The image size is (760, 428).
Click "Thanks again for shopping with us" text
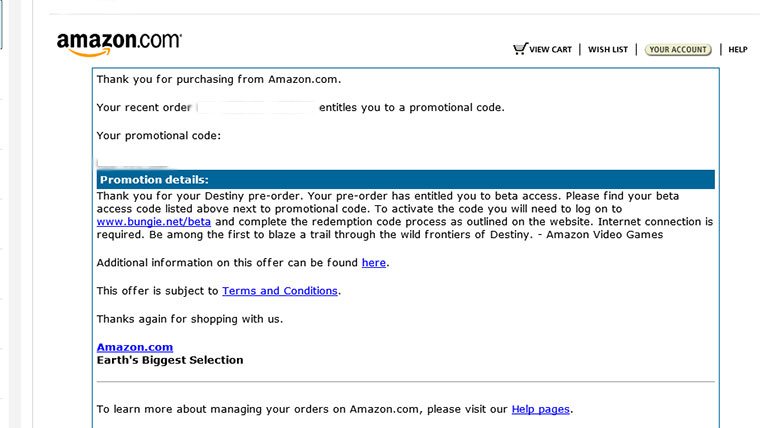(189, 319)
